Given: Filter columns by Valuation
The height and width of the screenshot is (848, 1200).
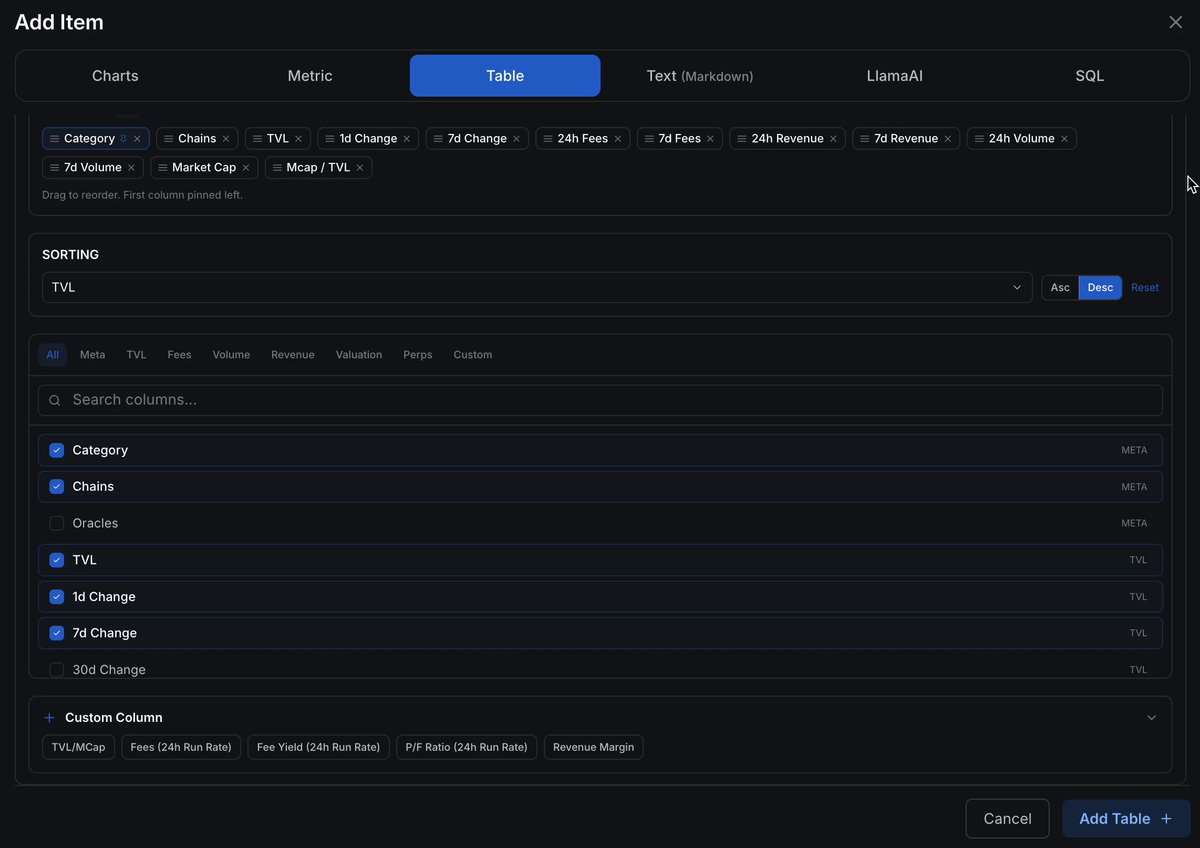Looking at the screenshot, I should (x=359, y=355).
